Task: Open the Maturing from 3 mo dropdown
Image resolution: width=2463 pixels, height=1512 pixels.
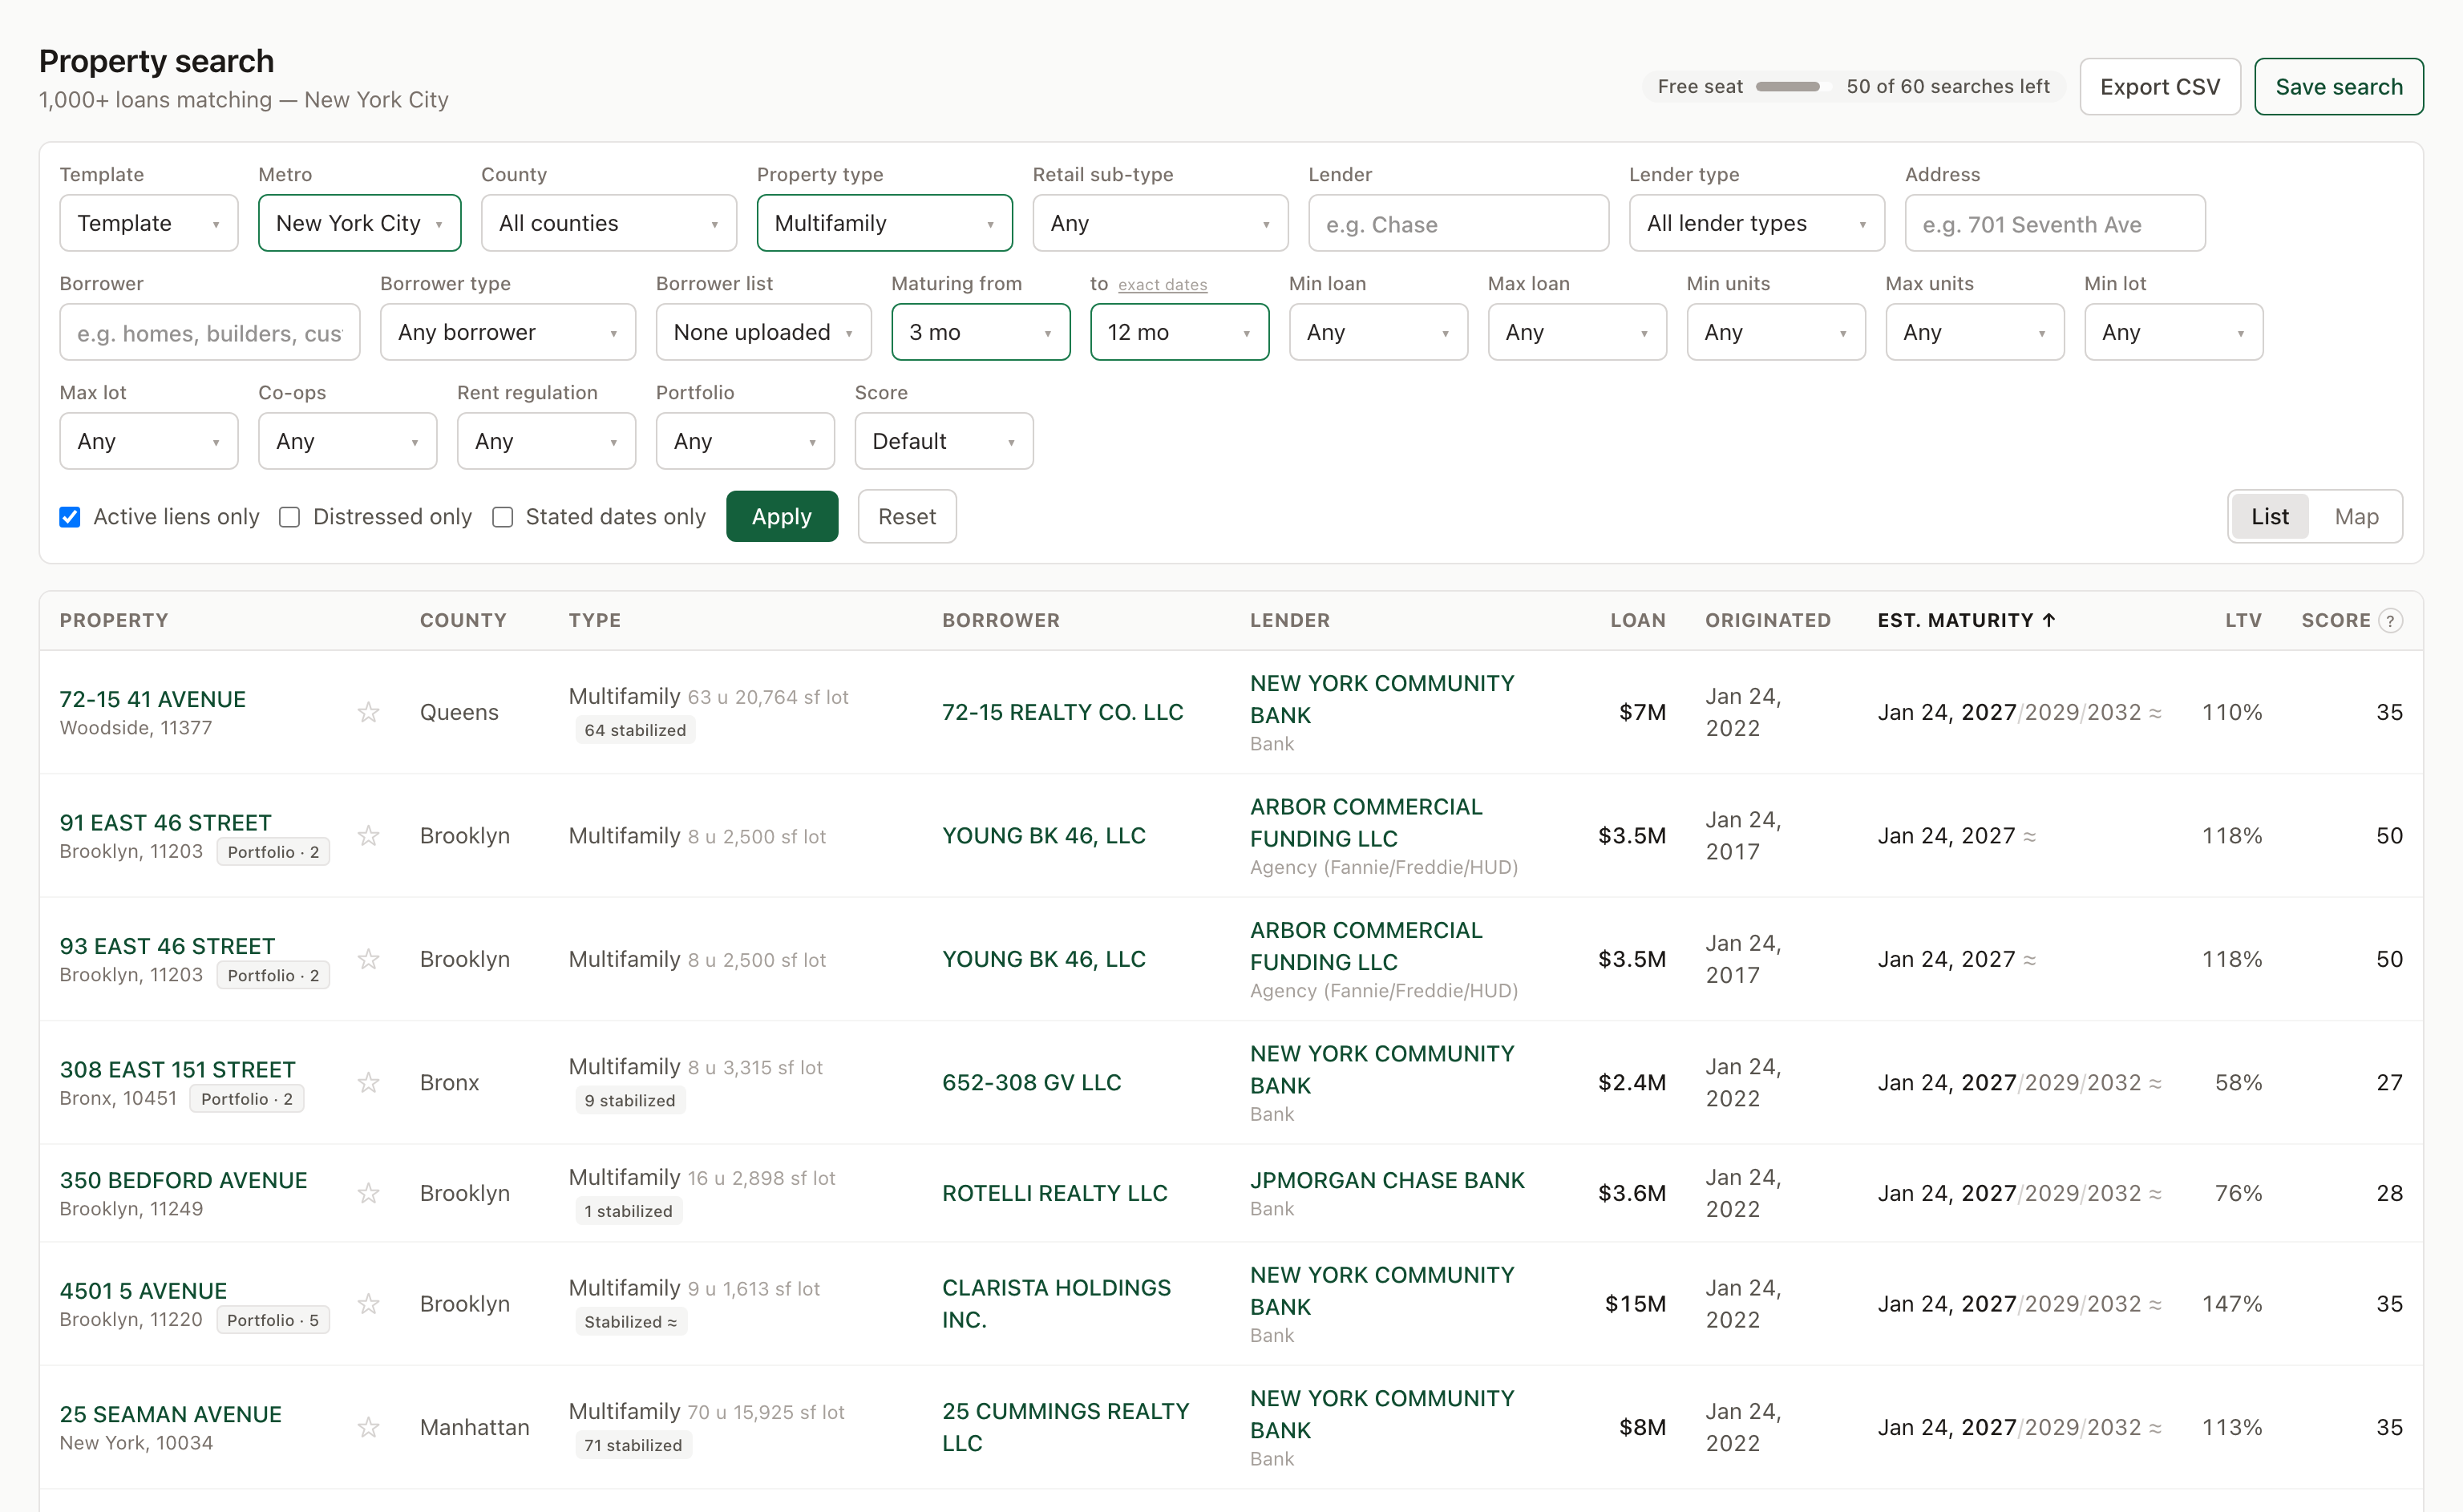Action: [981, 332]
